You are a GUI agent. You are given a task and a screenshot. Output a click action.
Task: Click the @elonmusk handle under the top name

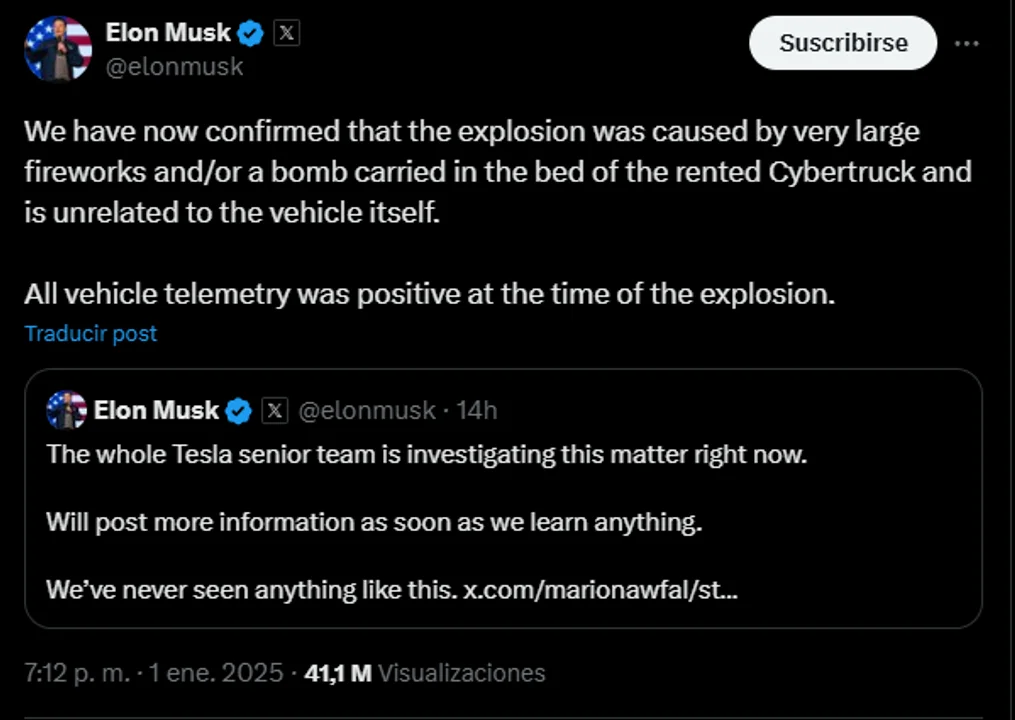(x=174, y=66)
